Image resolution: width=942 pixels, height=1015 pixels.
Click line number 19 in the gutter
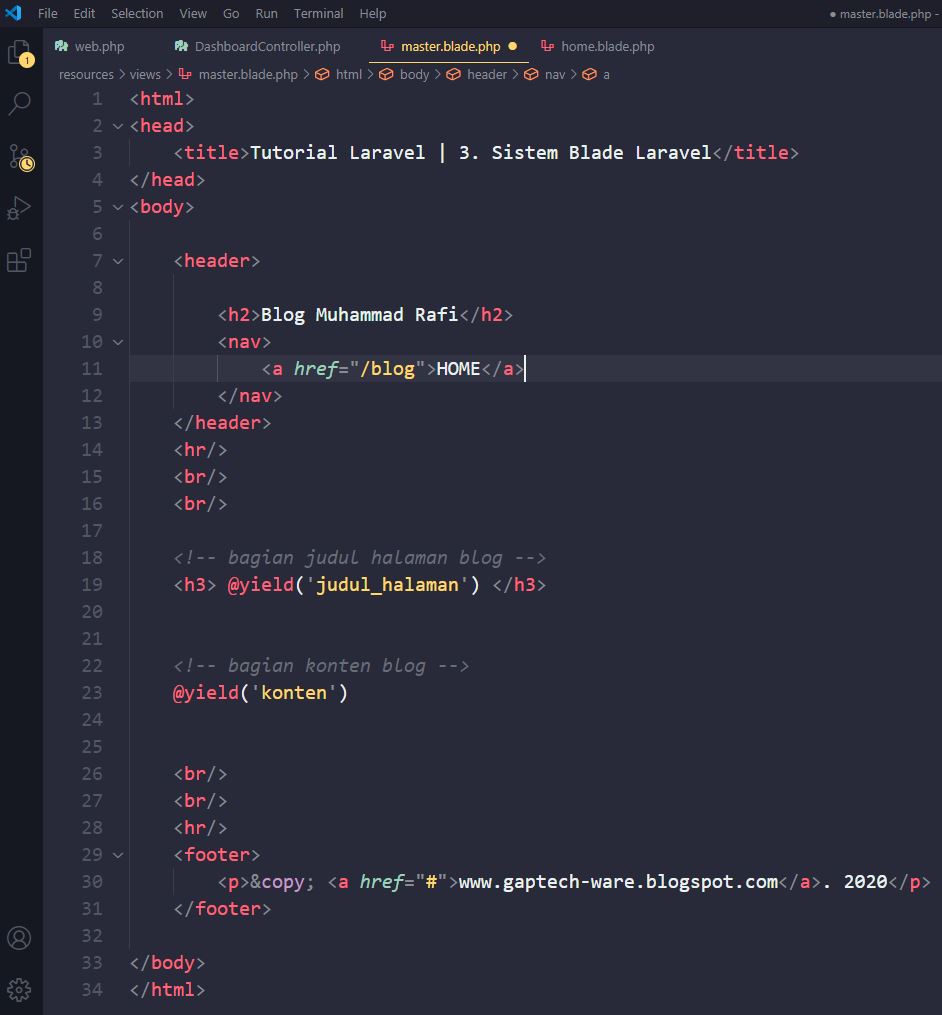91,584
